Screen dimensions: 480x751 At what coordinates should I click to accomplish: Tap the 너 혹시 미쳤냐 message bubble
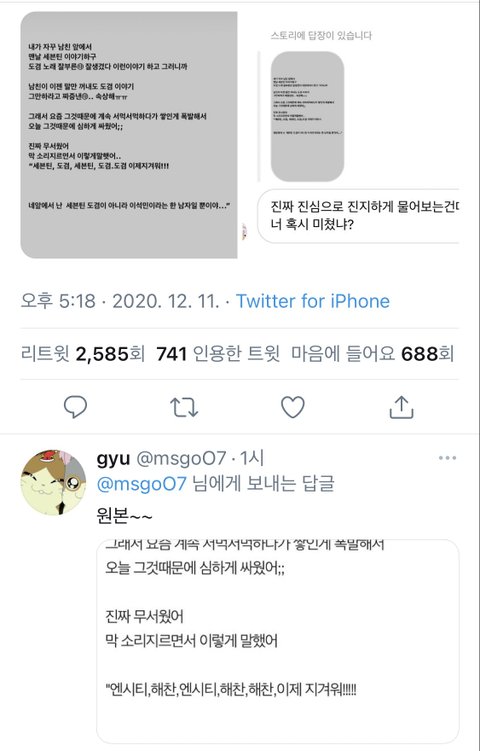click(358, 216)
